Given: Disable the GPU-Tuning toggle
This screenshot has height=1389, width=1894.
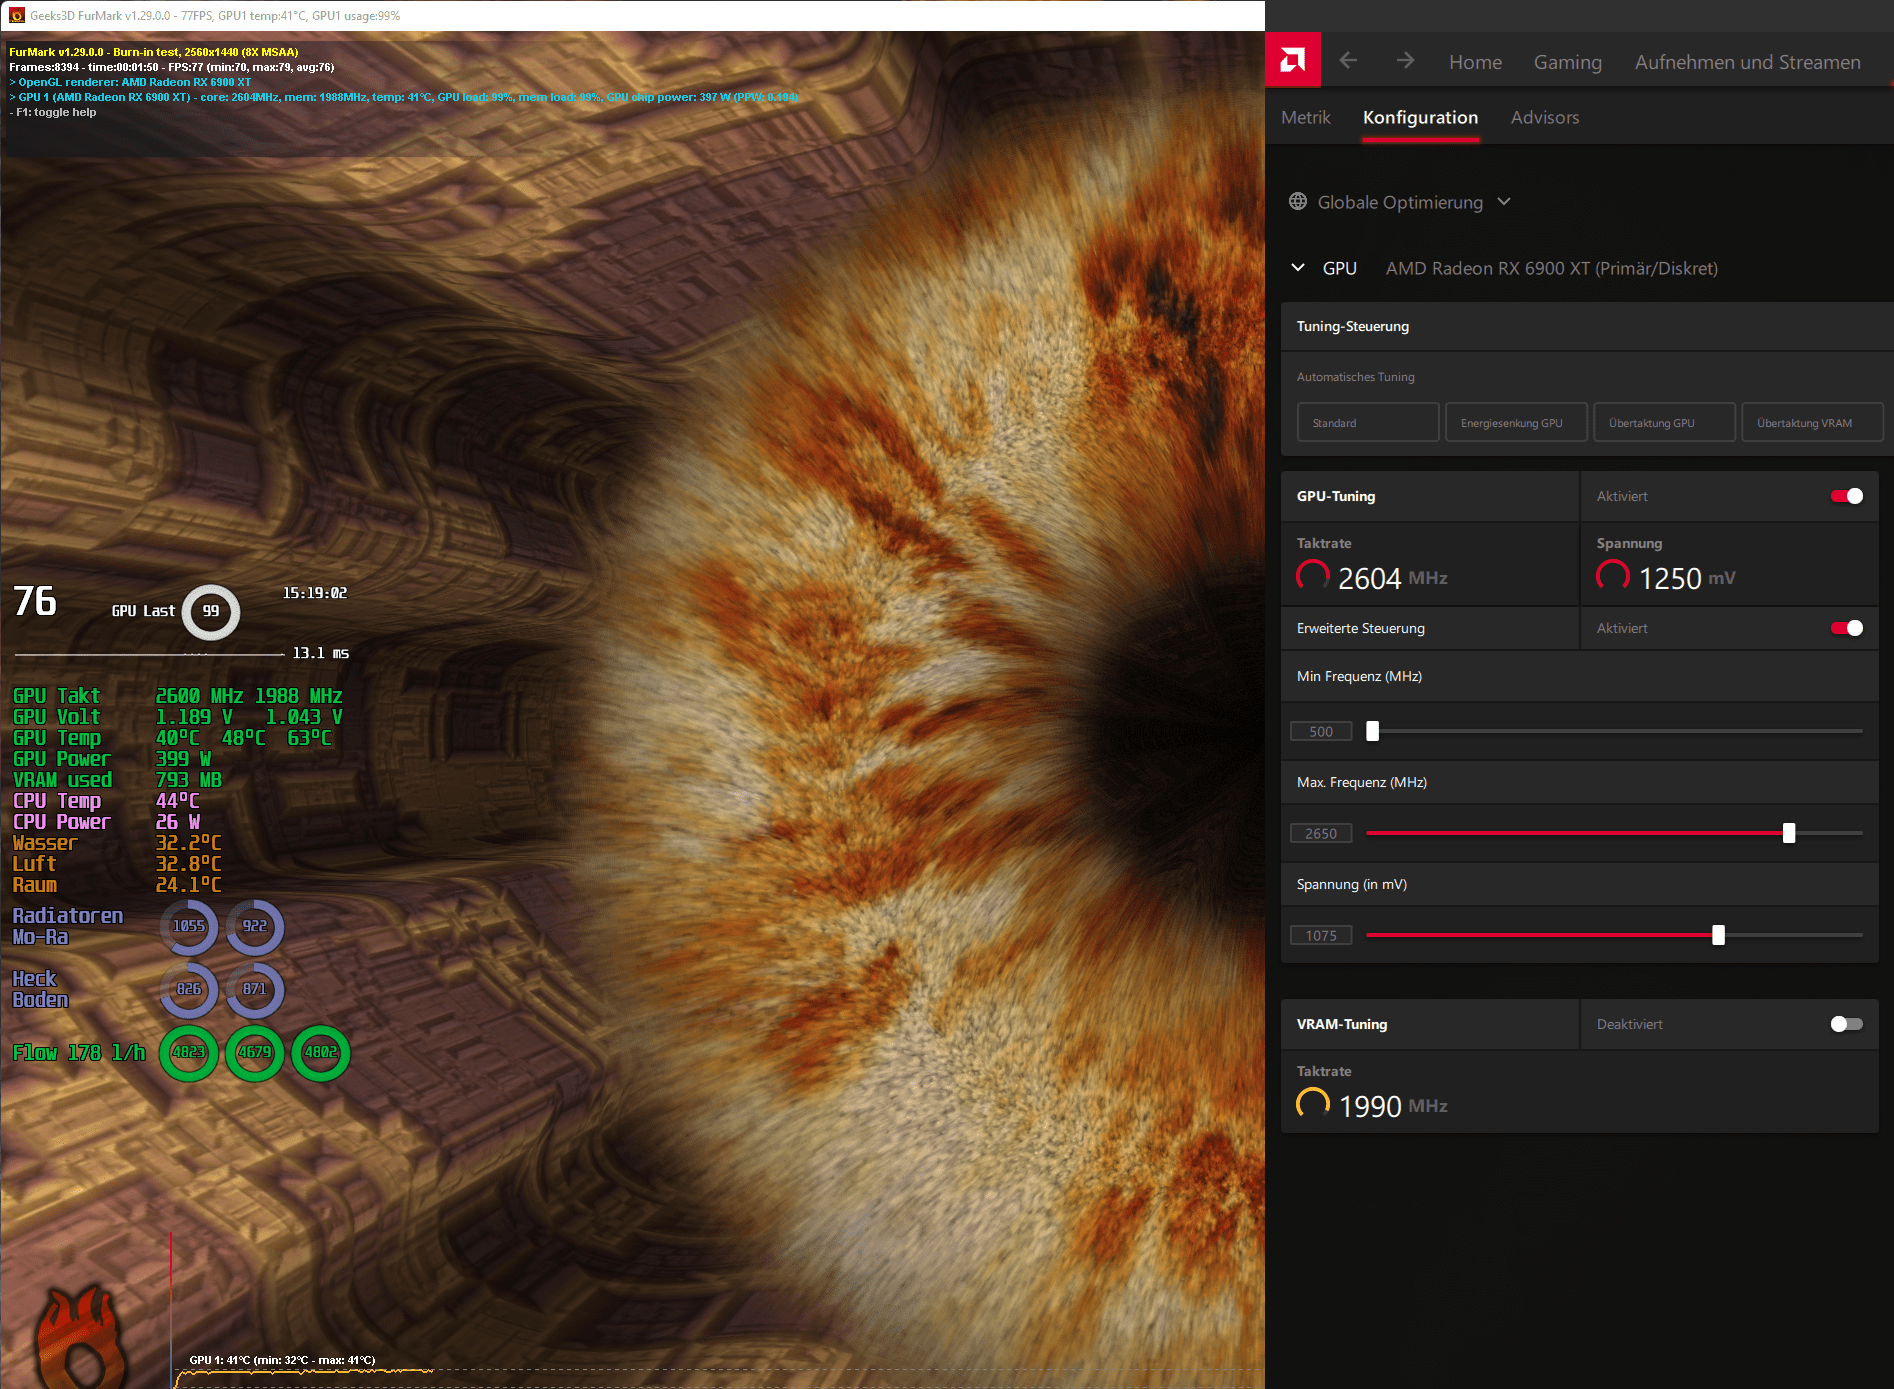Looking at the screenshot, I should pyautogui.click(x=1847, y=496).
